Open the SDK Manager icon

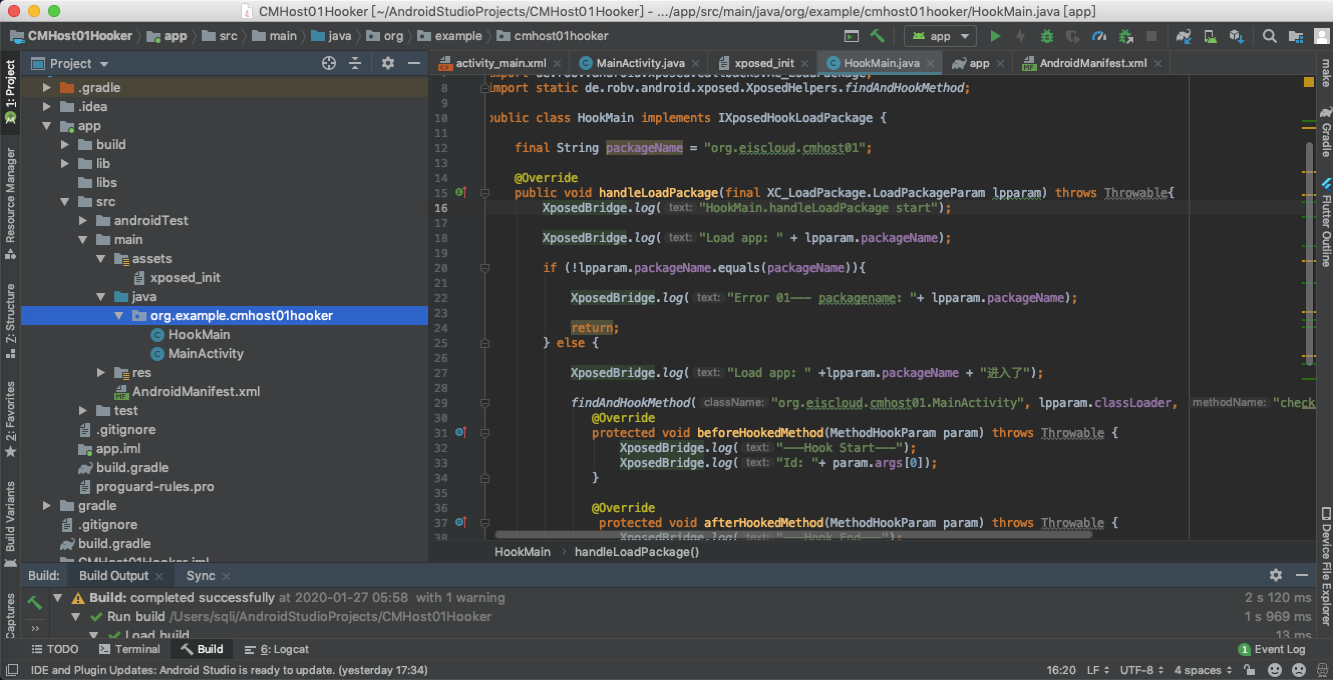pos(1236,36)
